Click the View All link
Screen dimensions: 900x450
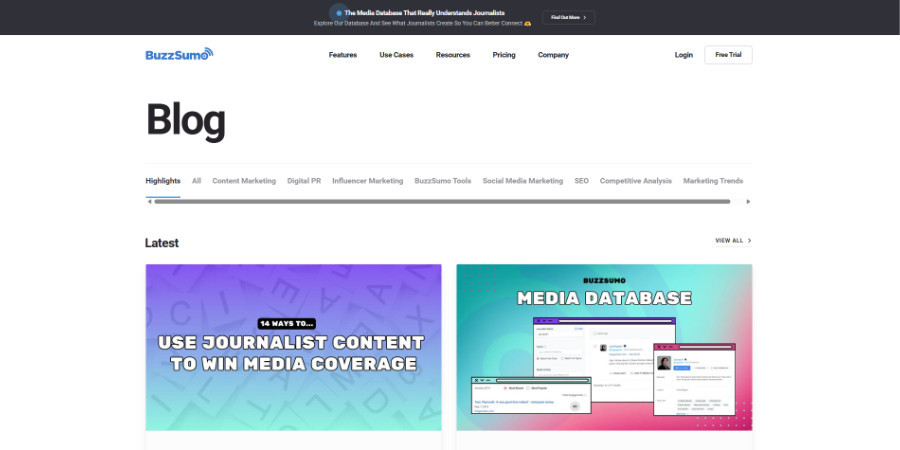coord(733,240)
